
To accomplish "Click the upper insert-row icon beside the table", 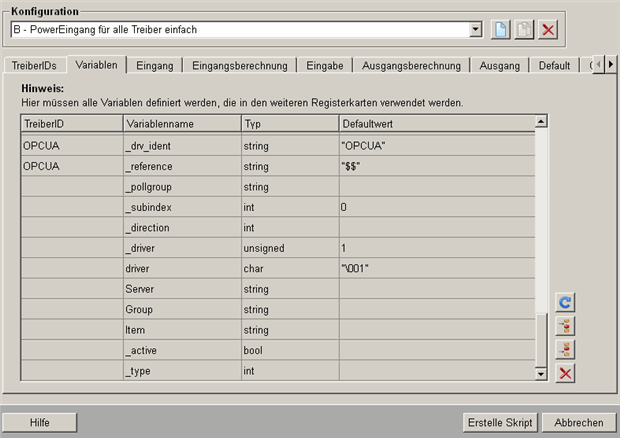I will click(565, 326).
